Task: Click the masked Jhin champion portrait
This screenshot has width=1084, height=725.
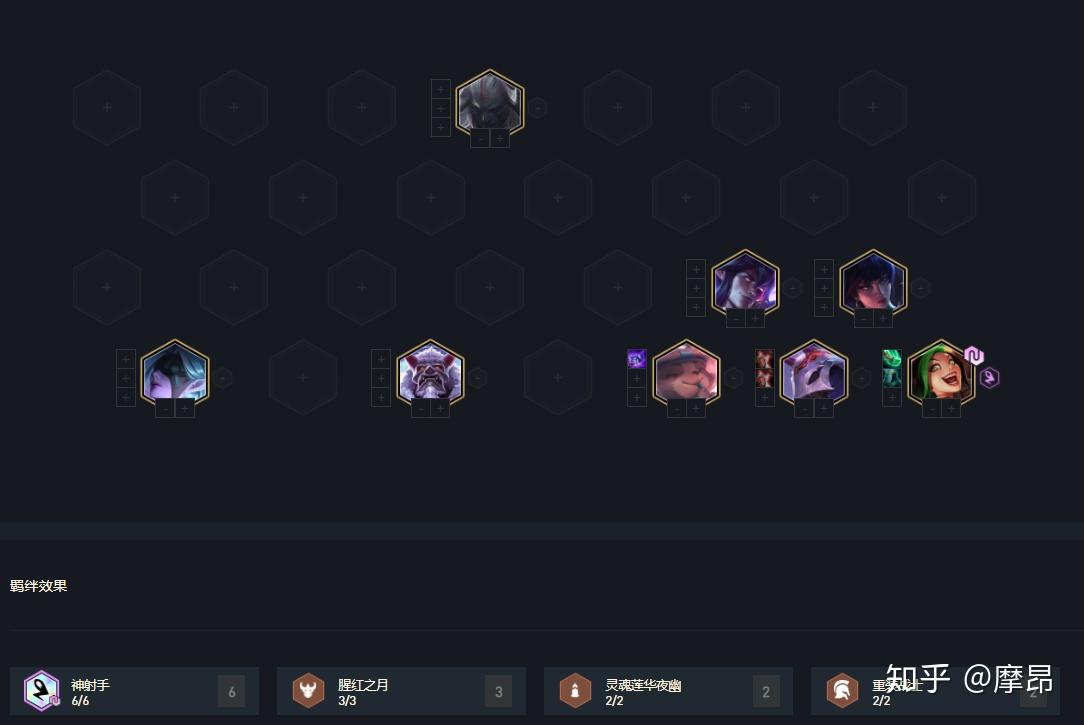Action: (814, 374)
